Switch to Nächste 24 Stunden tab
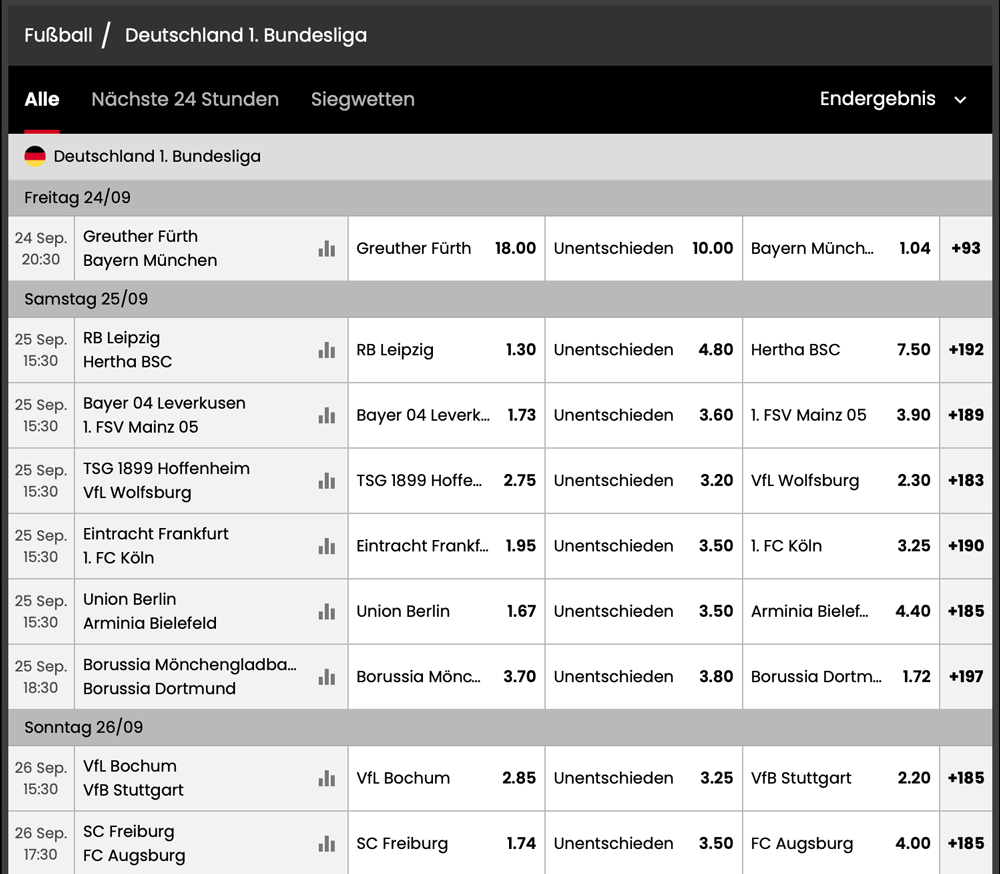The width and height of the screenshot is (1000, 874). (185, 99)
